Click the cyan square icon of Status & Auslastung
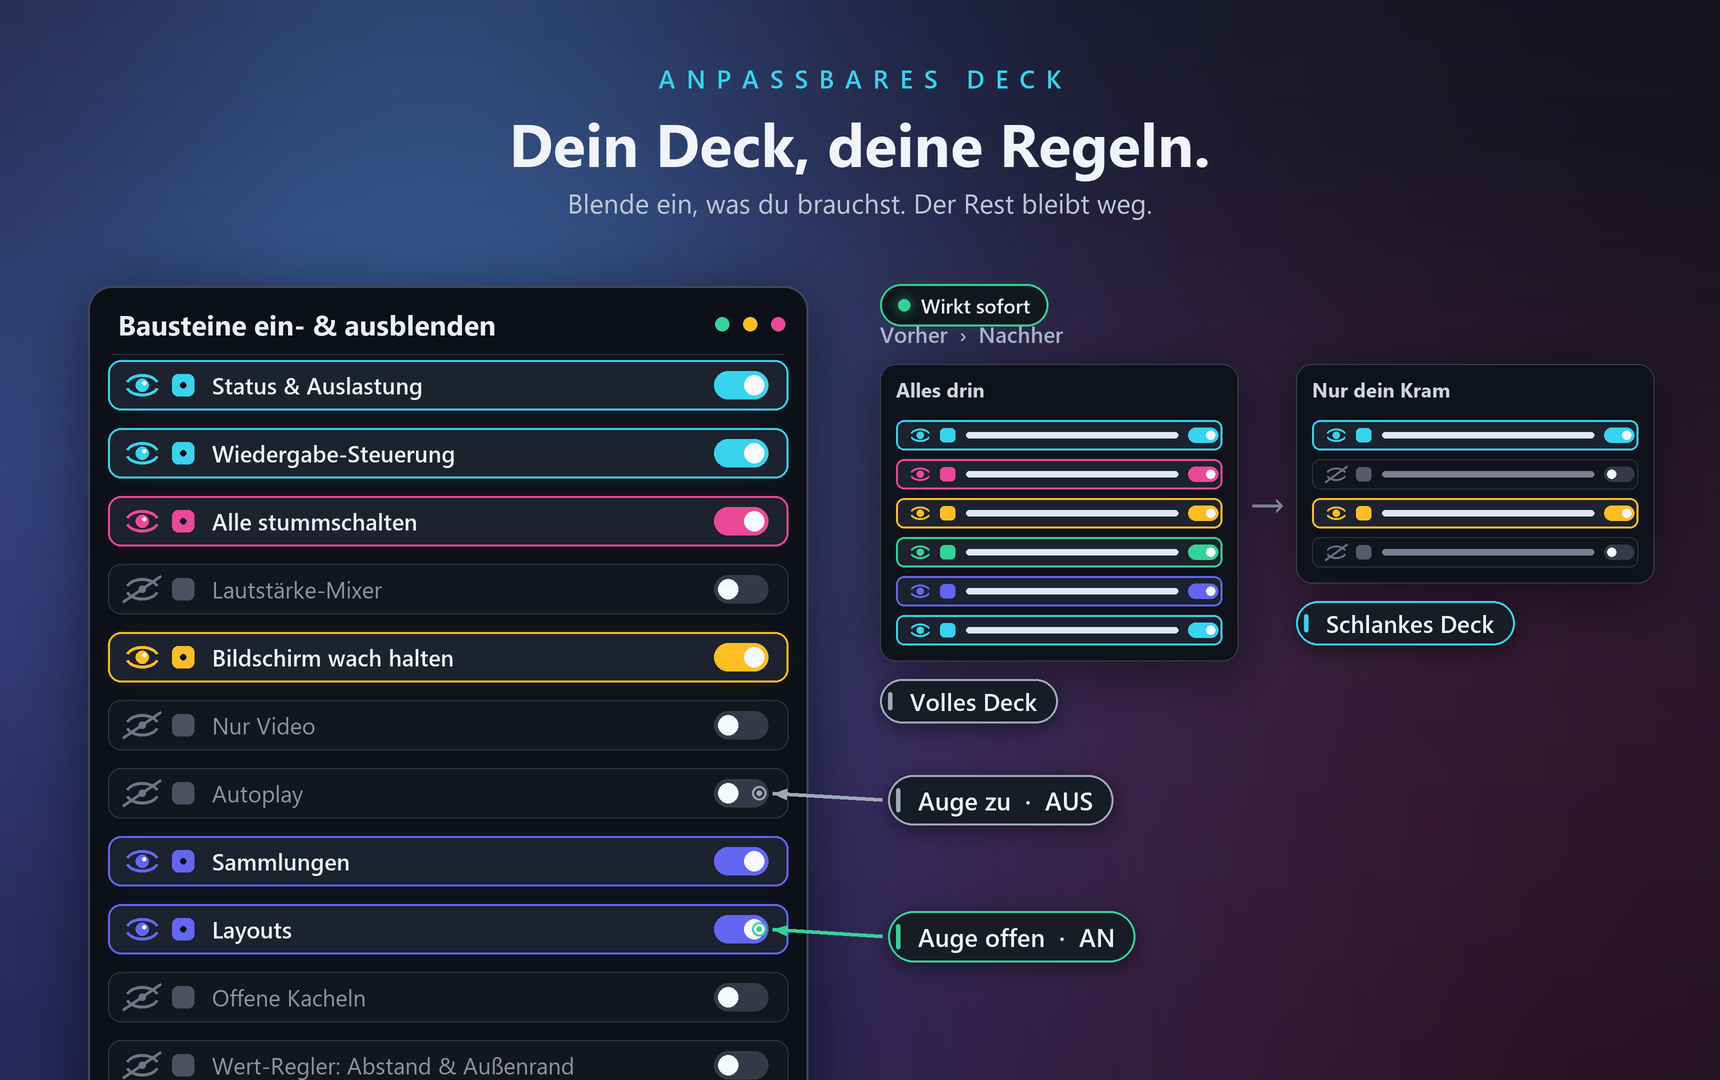This screenshot has height=1080, width=1720. coord(183,386)
